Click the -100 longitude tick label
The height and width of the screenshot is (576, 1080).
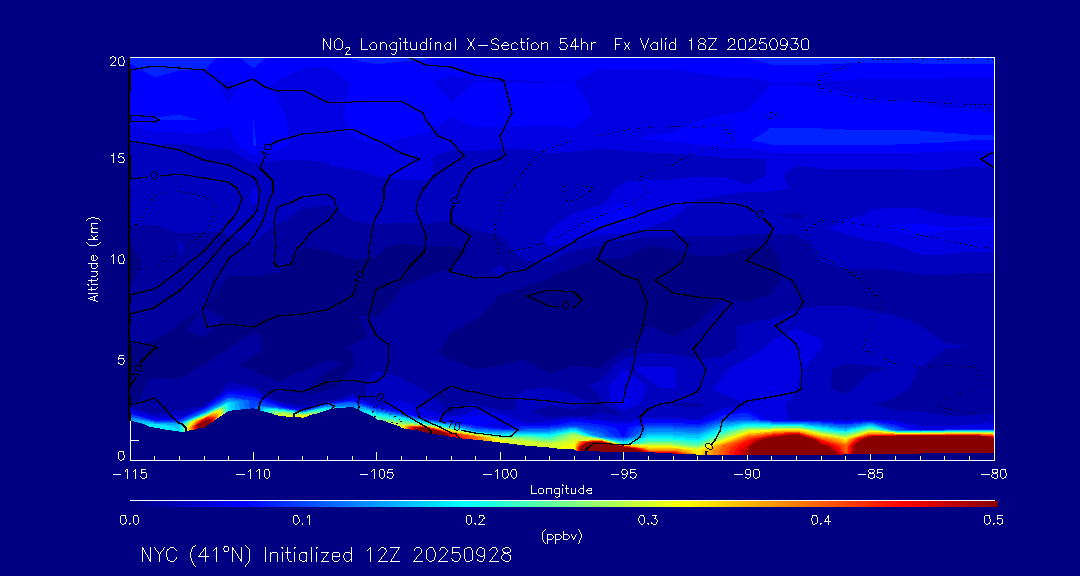coord(500,473)
